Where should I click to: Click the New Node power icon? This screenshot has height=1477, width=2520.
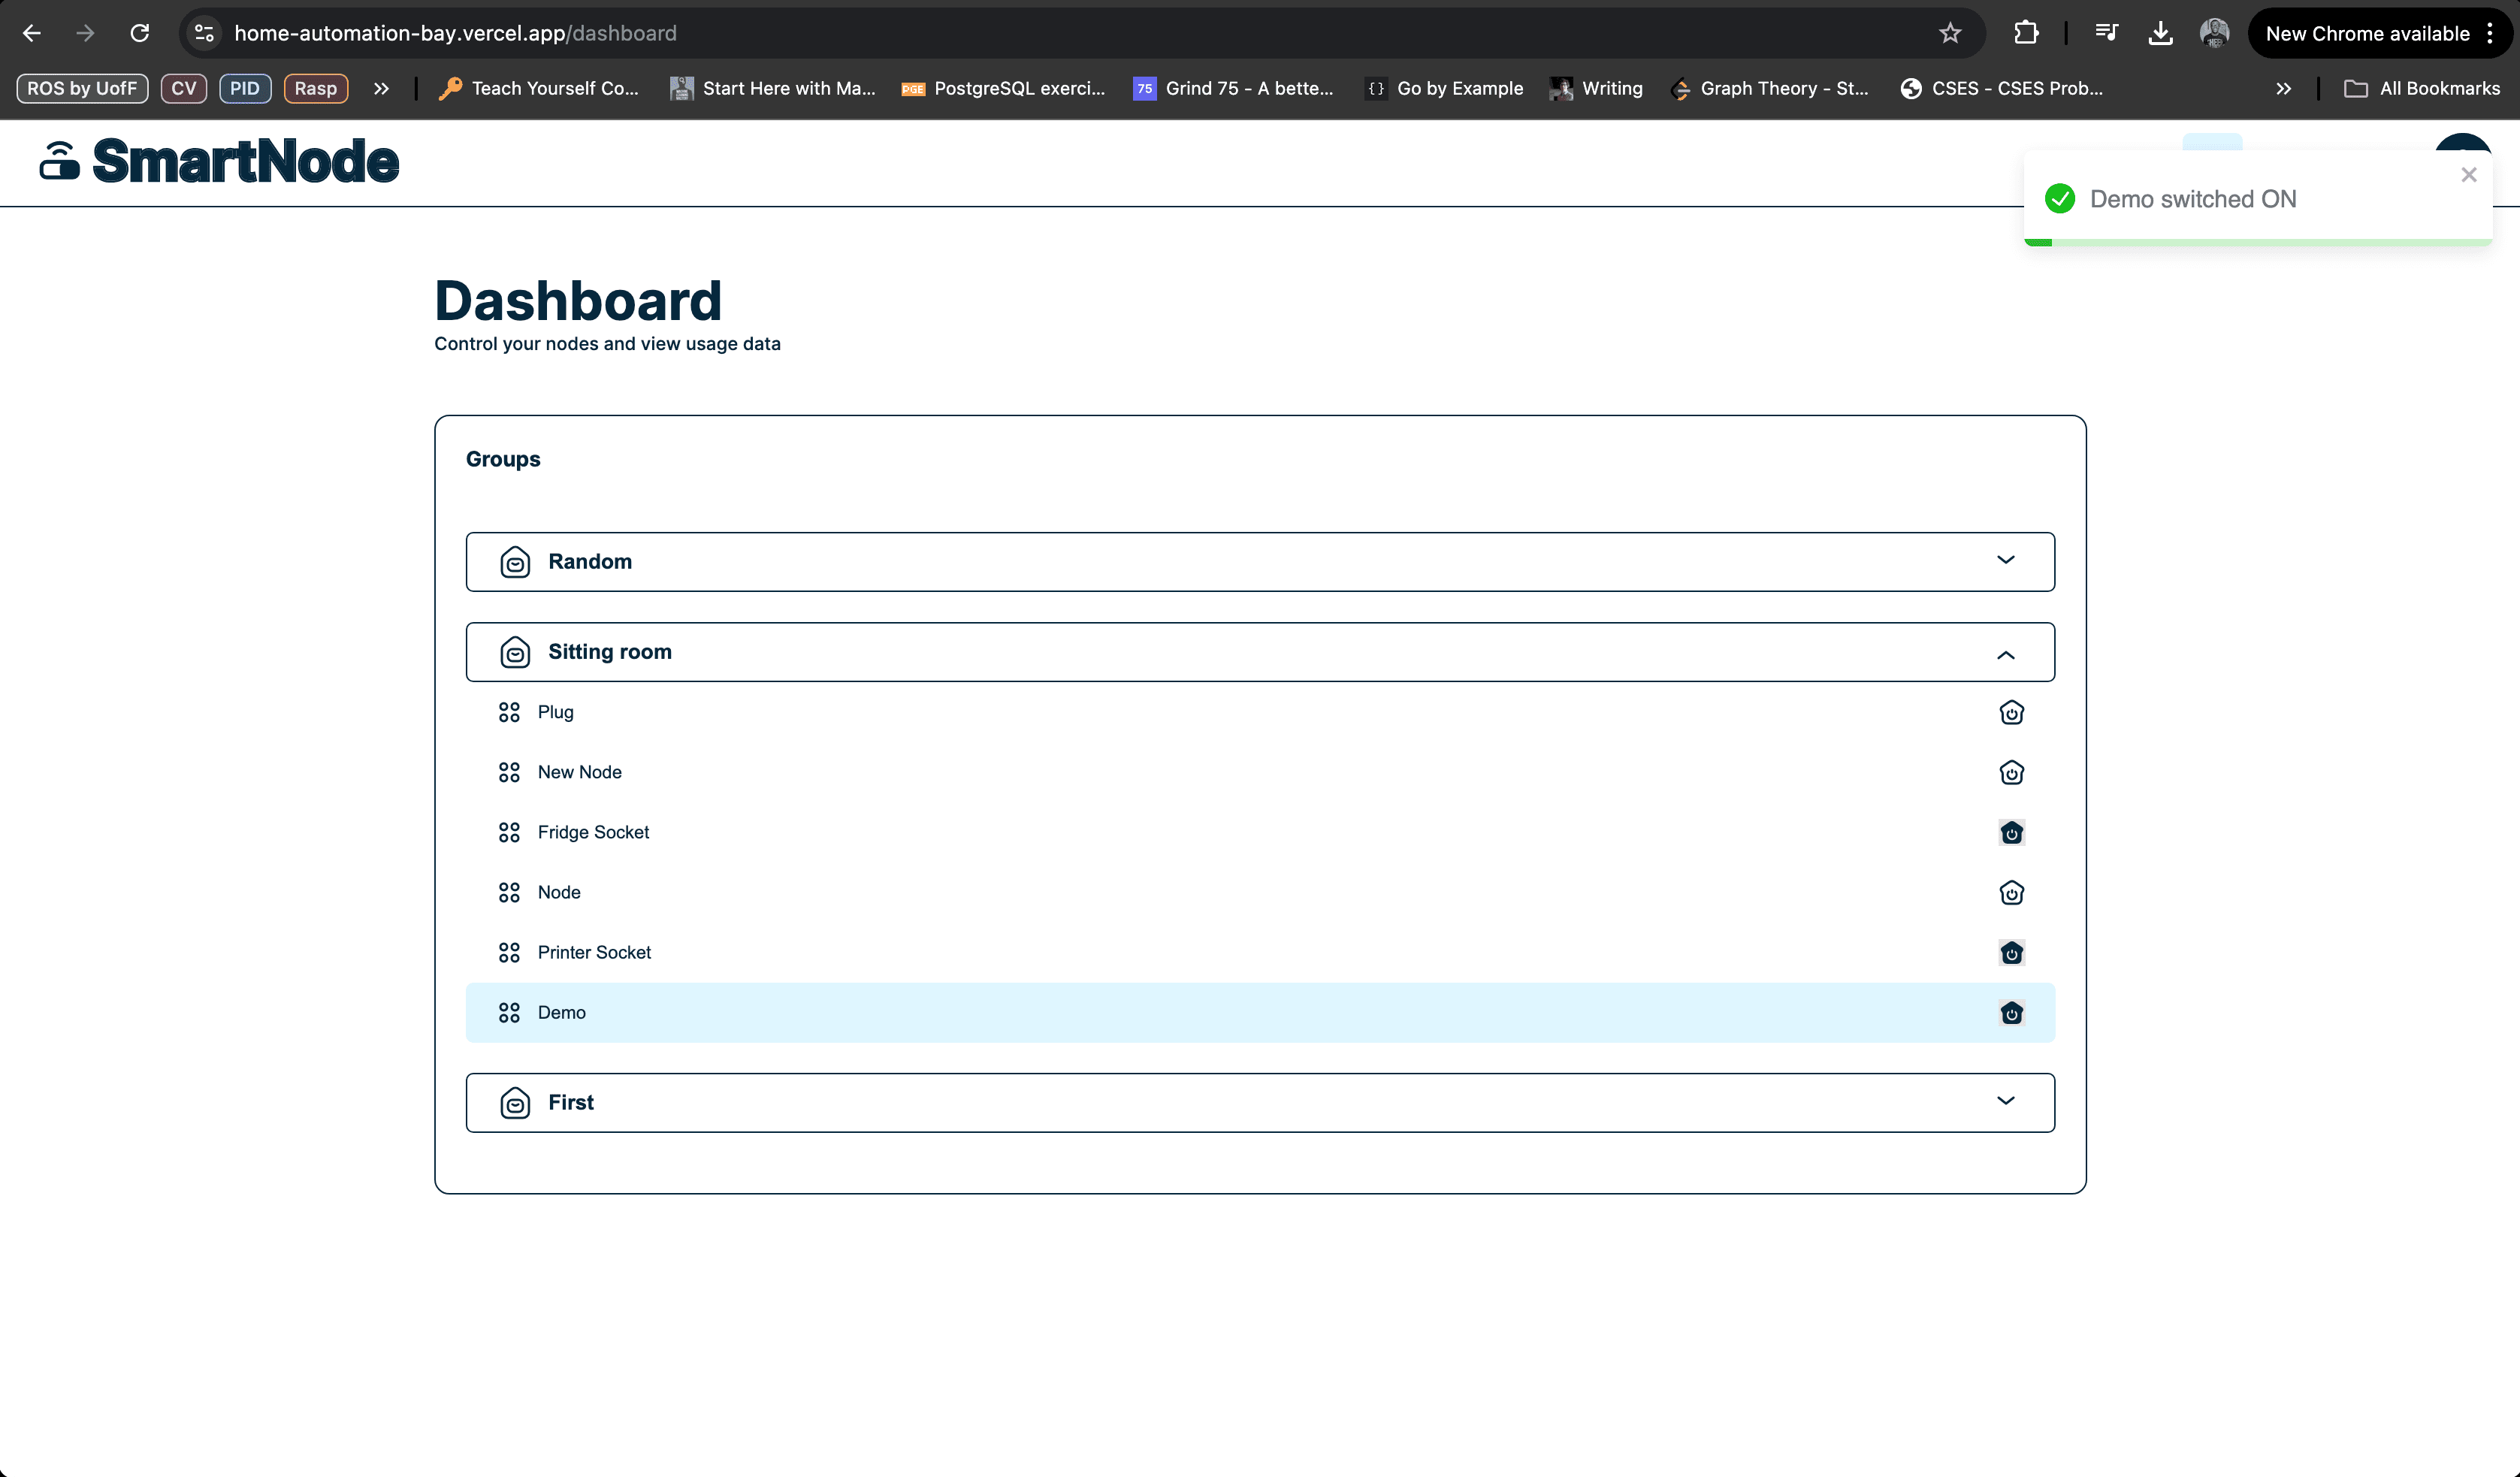(x=2011, y=772)
